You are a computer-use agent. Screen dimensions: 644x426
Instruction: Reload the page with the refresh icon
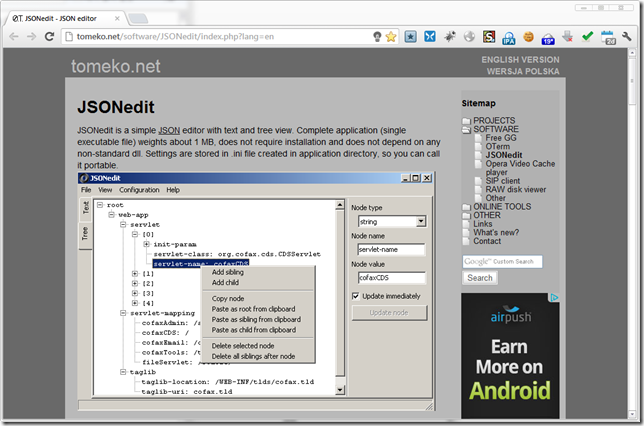(49, 37)
